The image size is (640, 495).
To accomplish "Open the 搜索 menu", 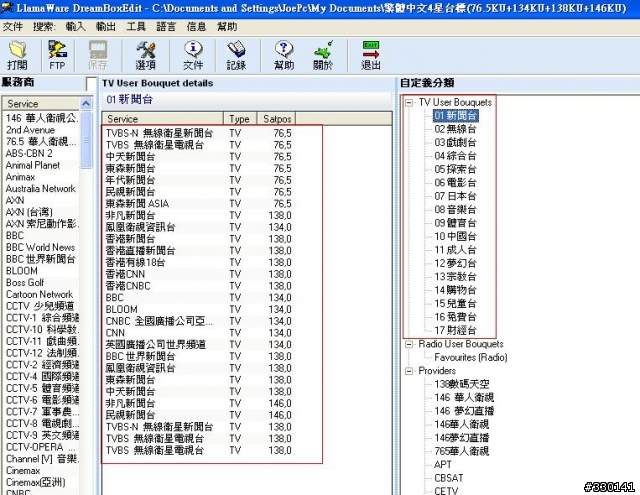I will click(x=44, y=27).
